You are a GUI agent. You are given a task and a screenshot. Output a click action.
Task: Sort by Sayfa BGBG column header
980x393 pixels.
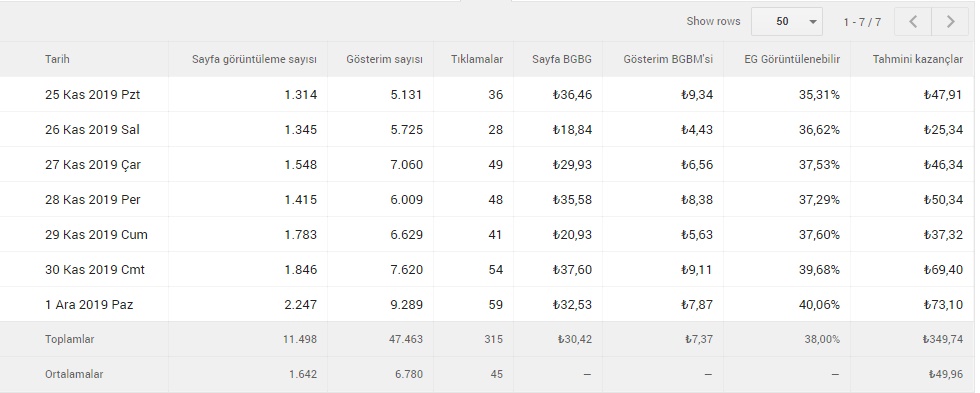pyautogui.click(x=562, y=59)
